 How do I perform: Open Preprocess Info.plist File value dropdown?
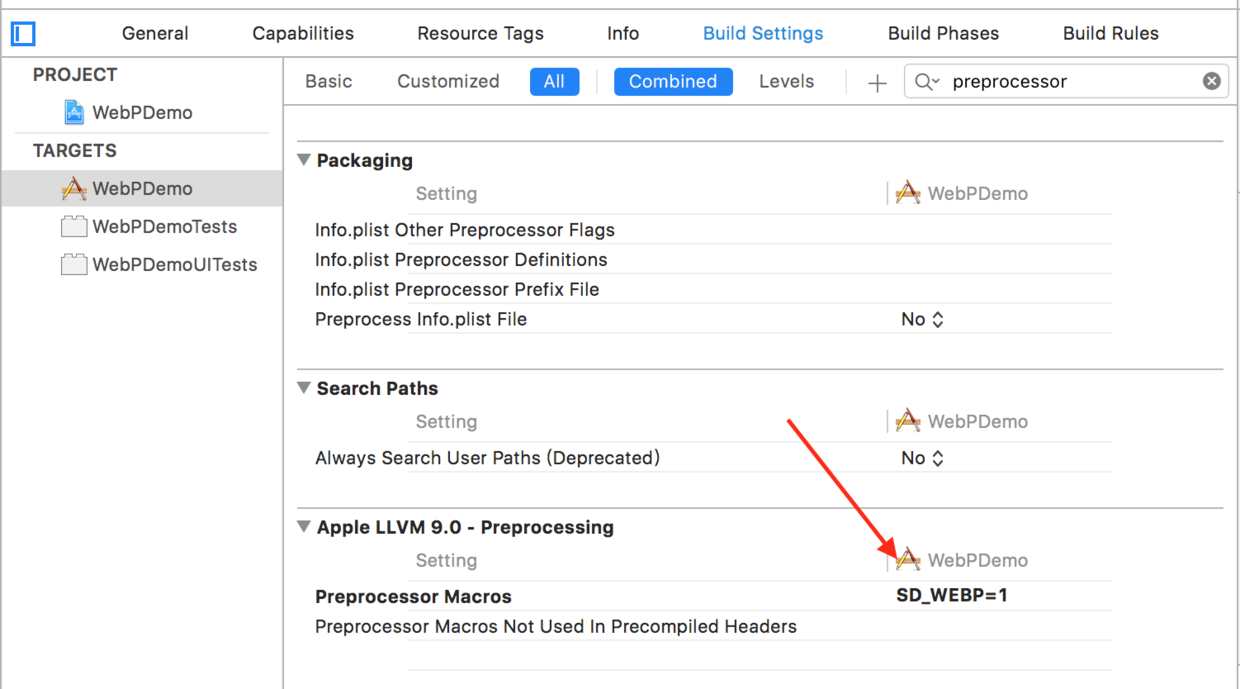pos(922,320)
